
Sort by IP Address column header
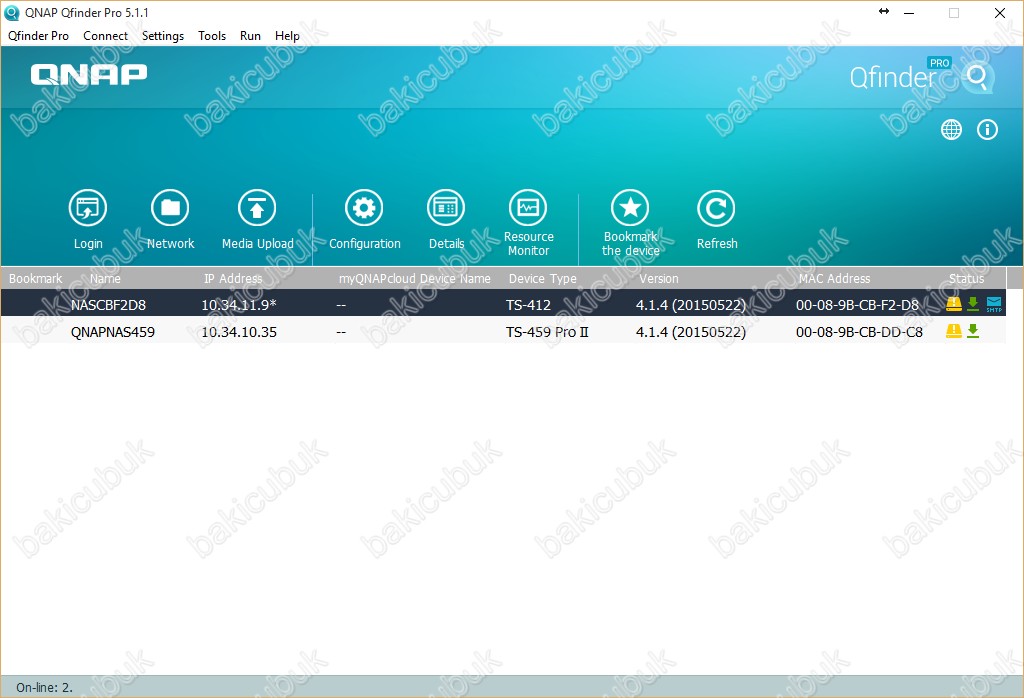(x=233, y=278)
